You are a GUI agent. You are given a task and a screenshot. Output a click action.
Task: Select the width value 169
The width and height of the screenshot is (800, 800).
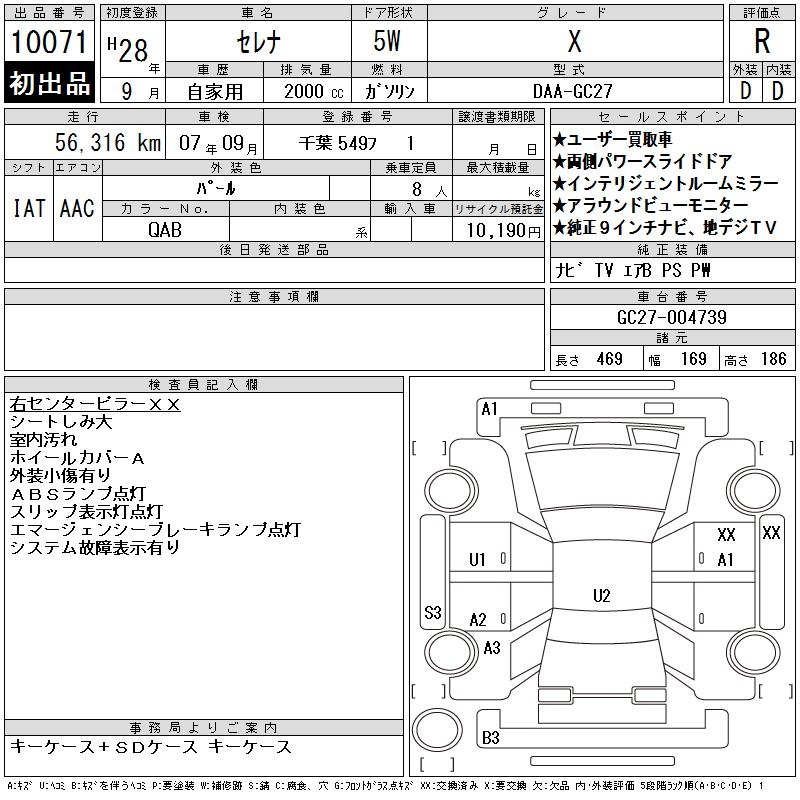[x=693, y=359]
